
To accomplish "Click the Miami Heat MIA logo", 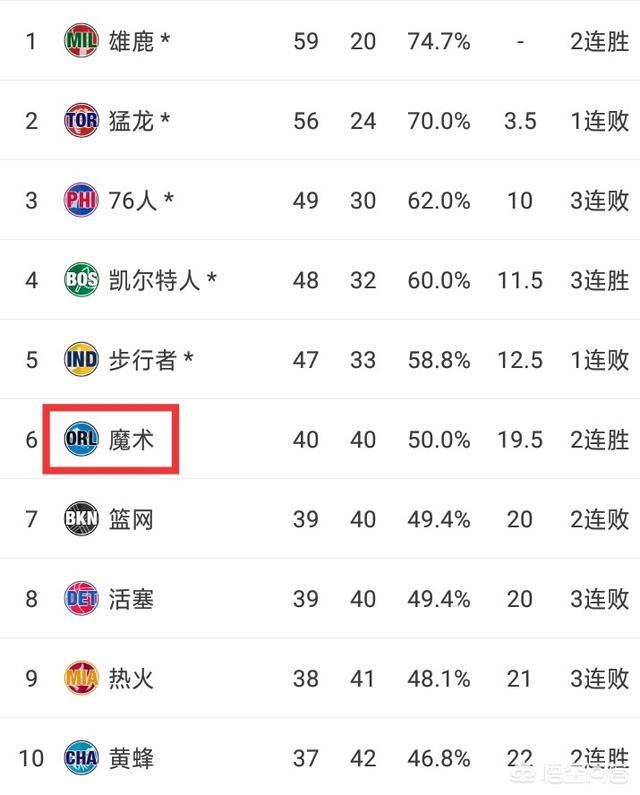I will pos(81,678).
